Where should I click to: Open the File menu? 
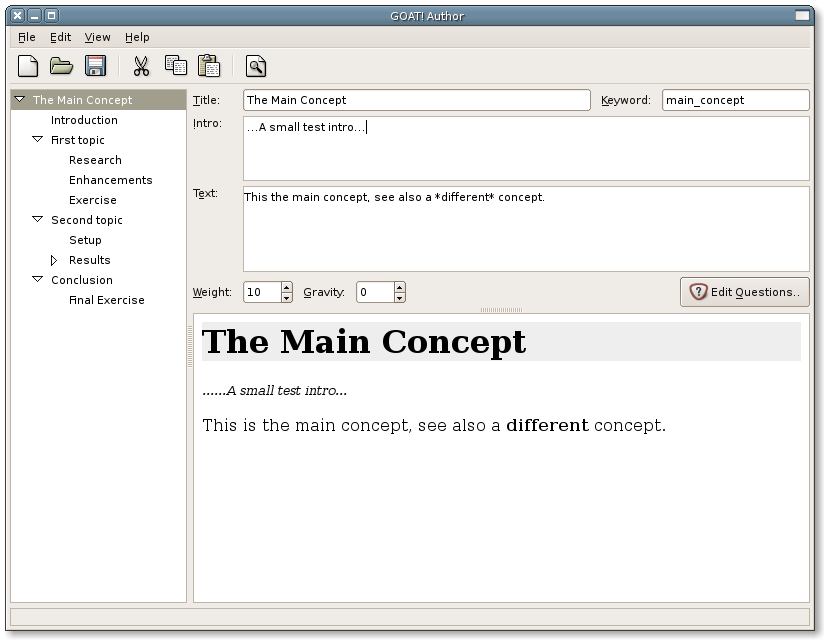pyautogui.click(x=26, y=37)
